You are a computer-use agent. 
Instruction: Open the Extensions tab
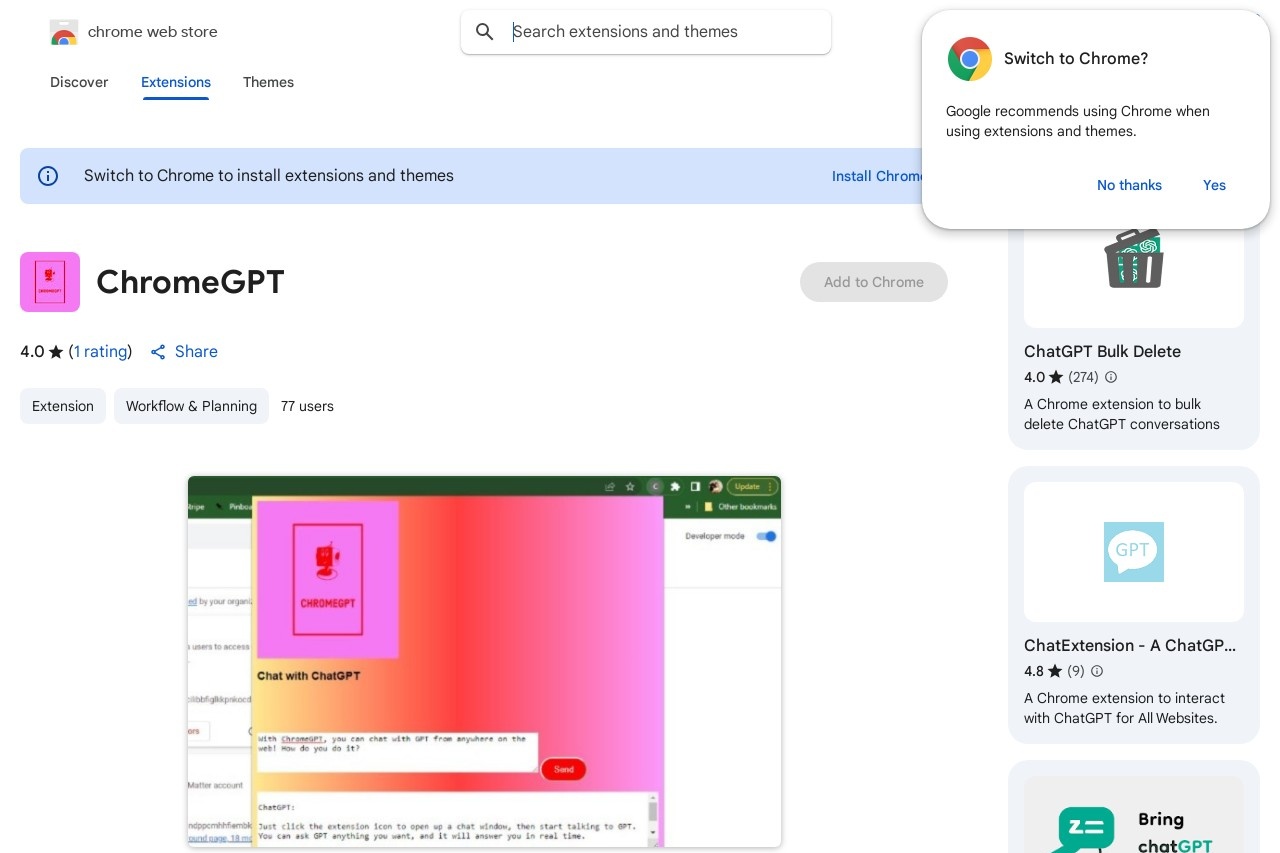coord(176,82)
